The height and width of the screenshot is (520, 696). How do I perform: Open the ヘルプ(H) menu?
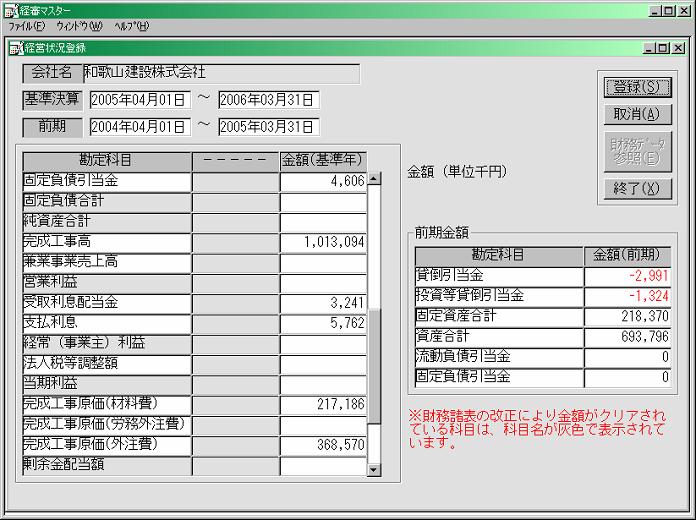(x=131, y=26)
